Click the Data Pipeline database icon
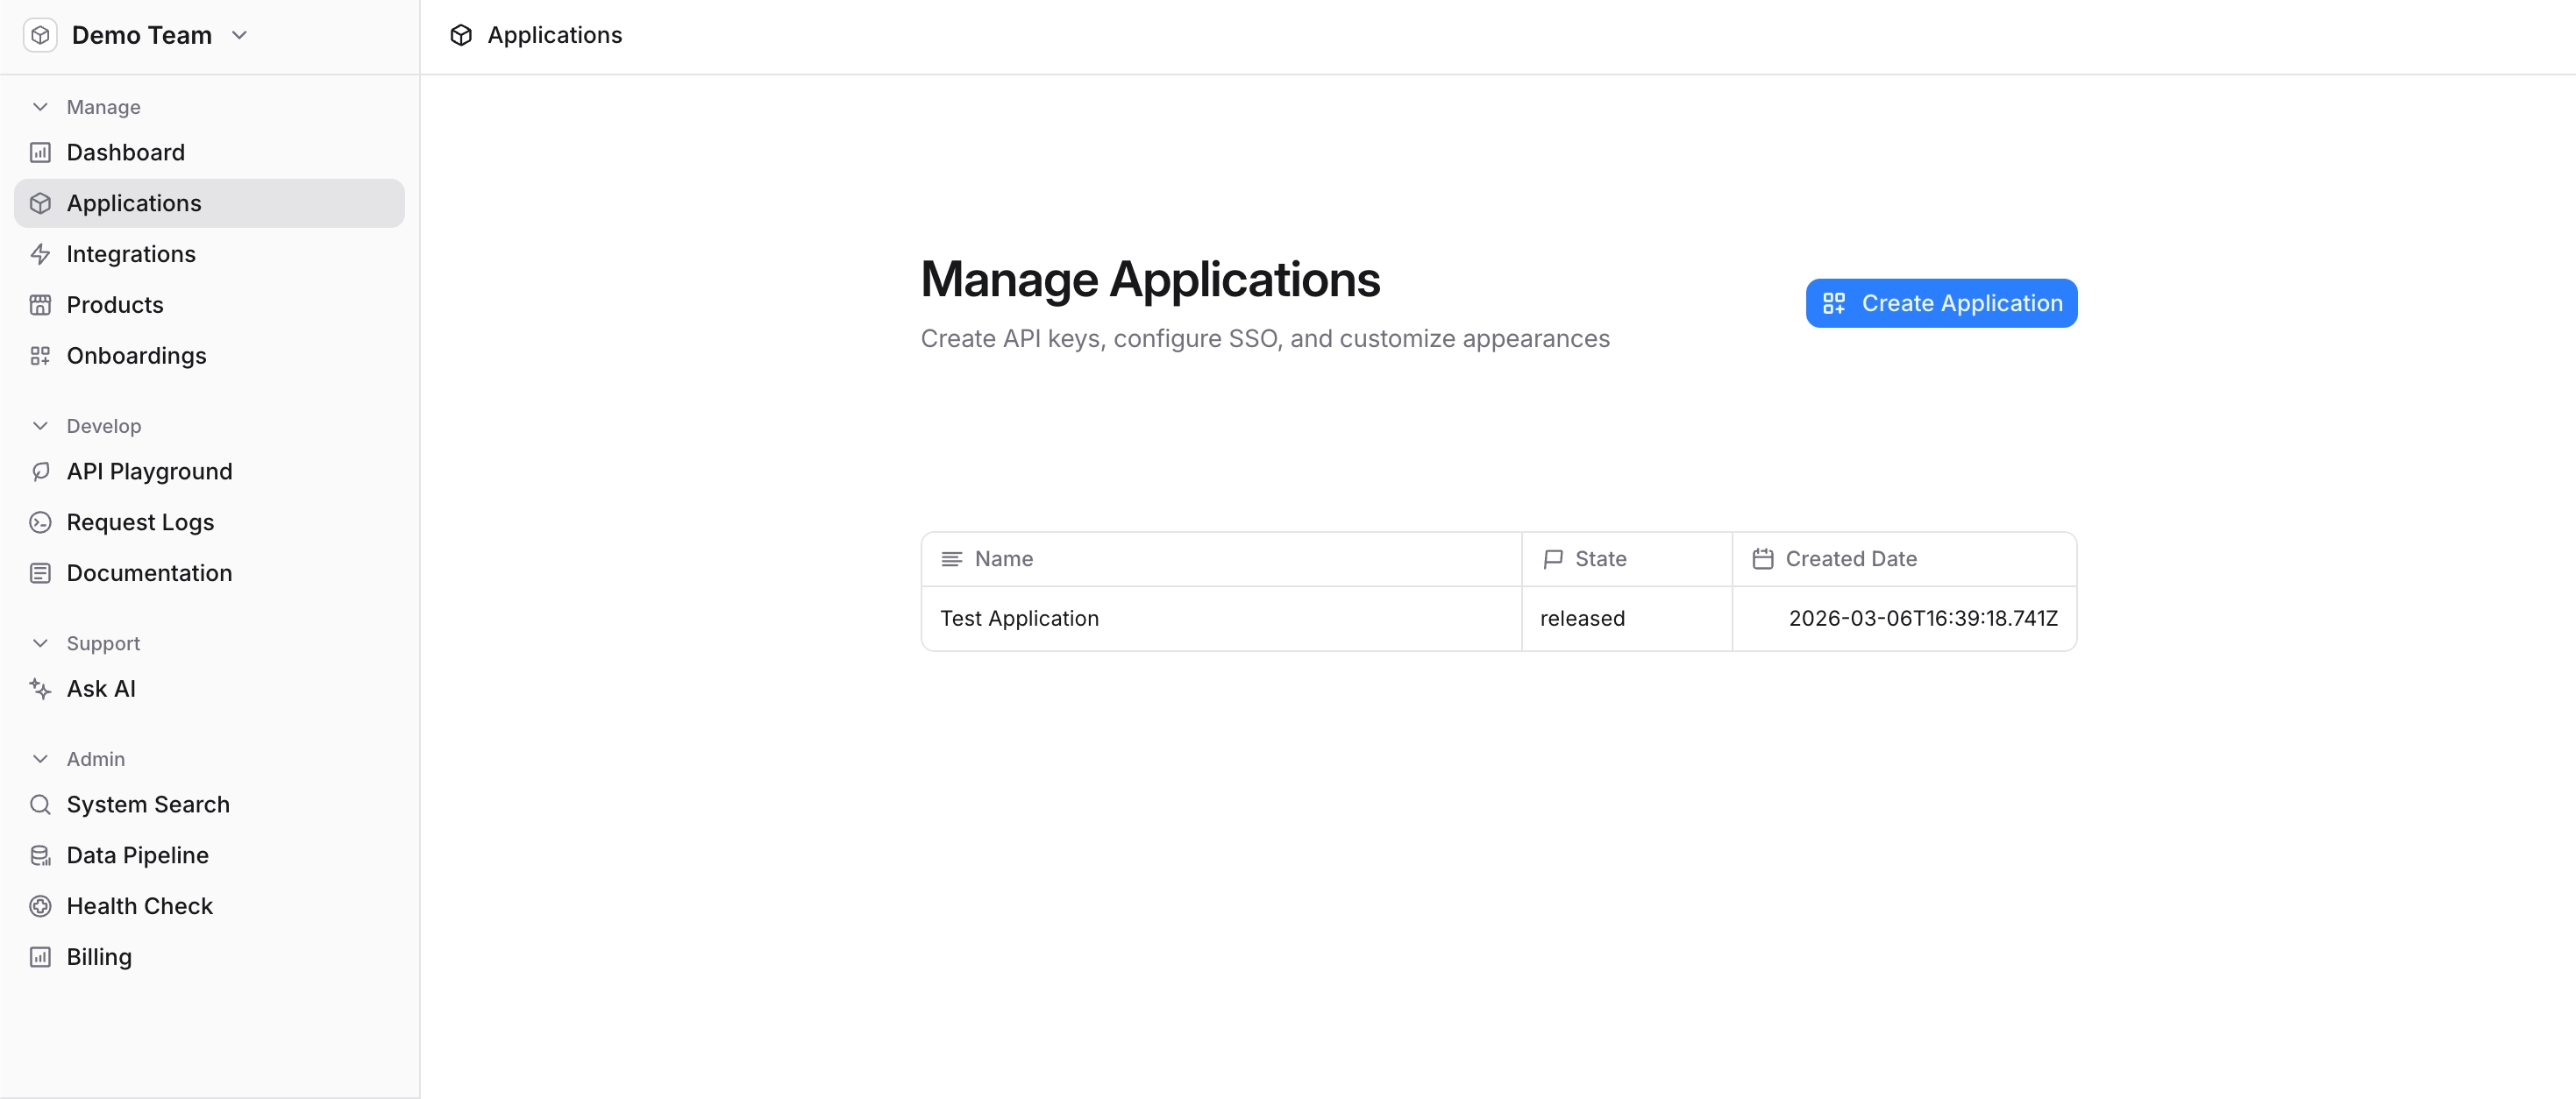The height and width of the screenshot is (1099, 2576). coord(40,856)
